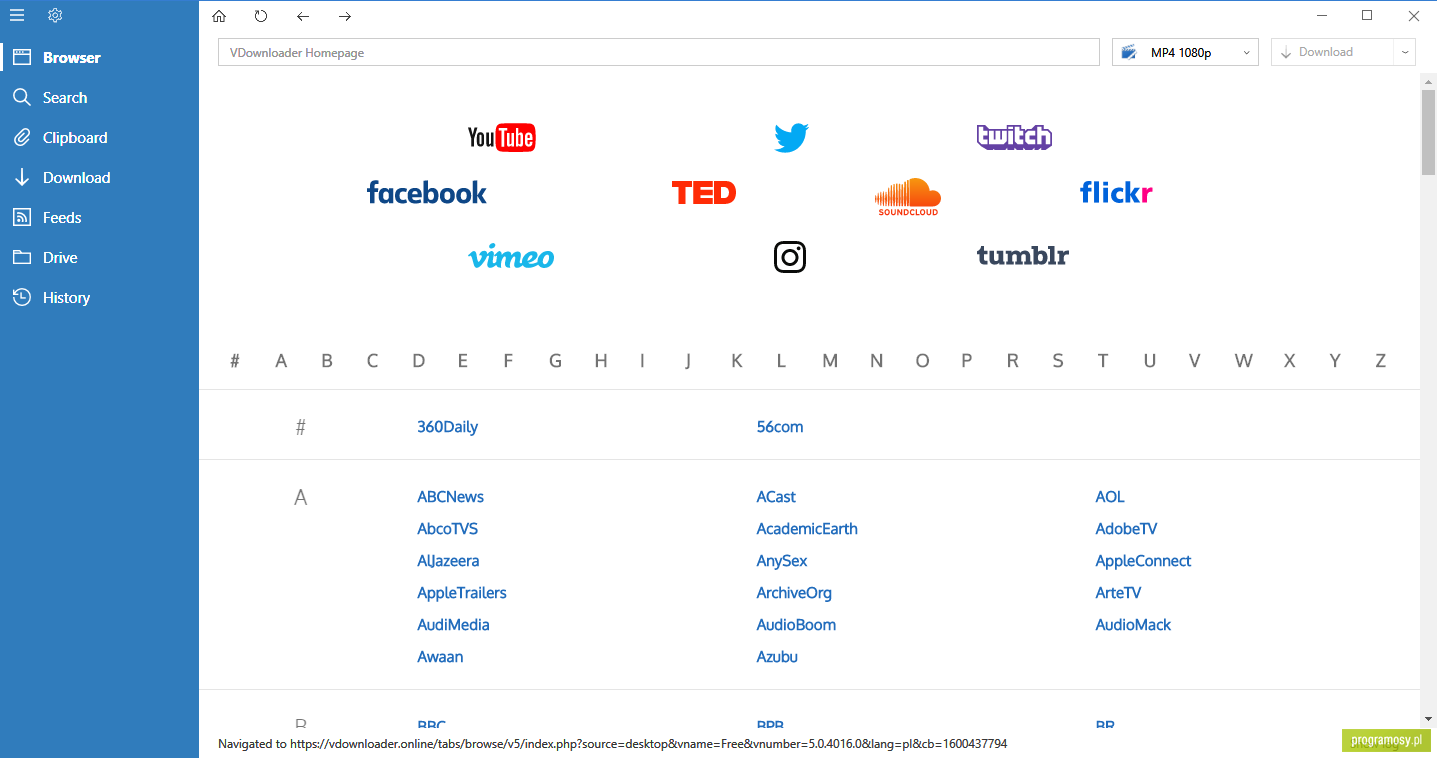The height and width of the screenshot is (758, 1437).
Task: Jump to letter G in index
Action: point(555,361)
